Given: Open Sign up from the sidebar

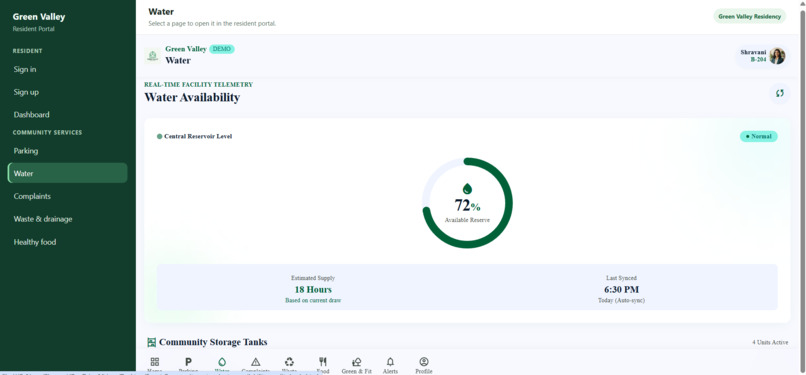Looking at the screenshot, I should pos(67,92).
